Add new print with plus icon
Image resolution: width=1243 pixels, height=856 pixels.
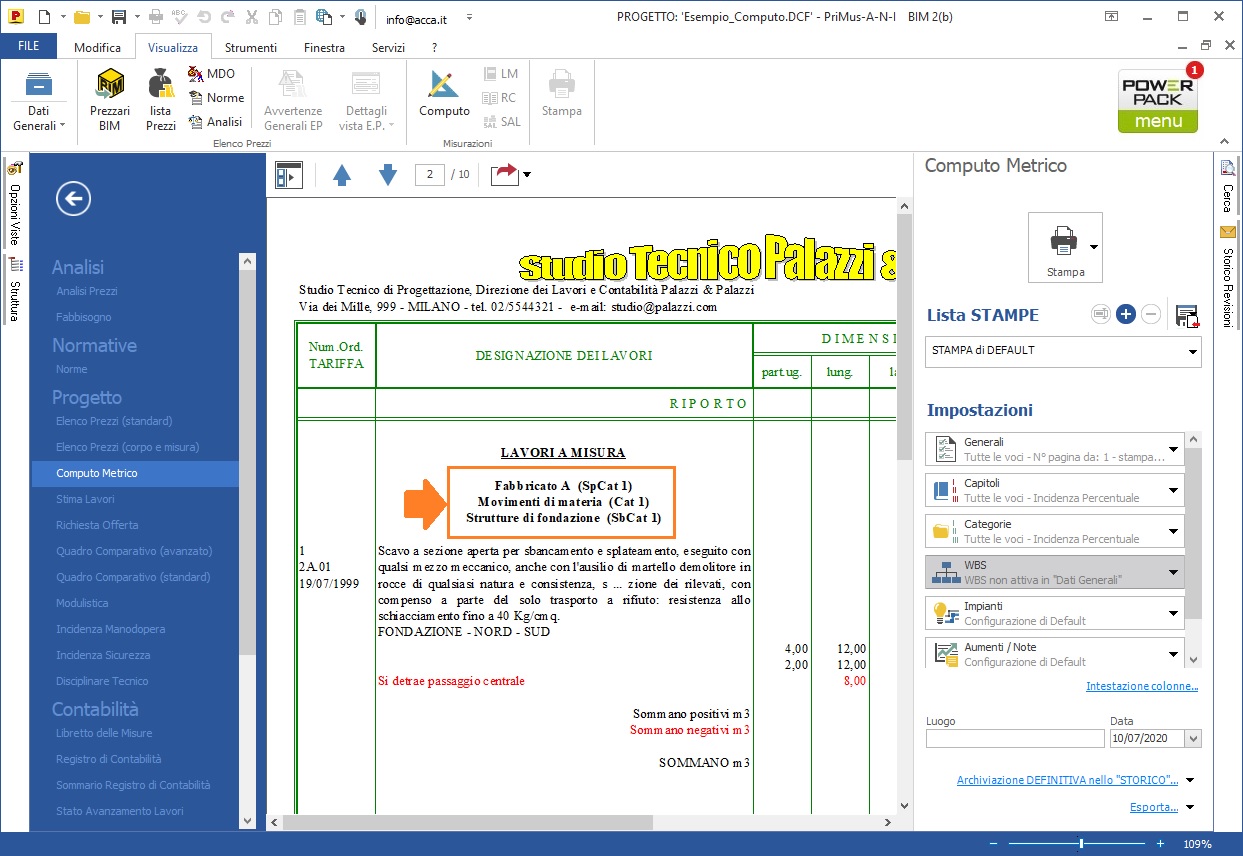click(x=1125, y=315)
